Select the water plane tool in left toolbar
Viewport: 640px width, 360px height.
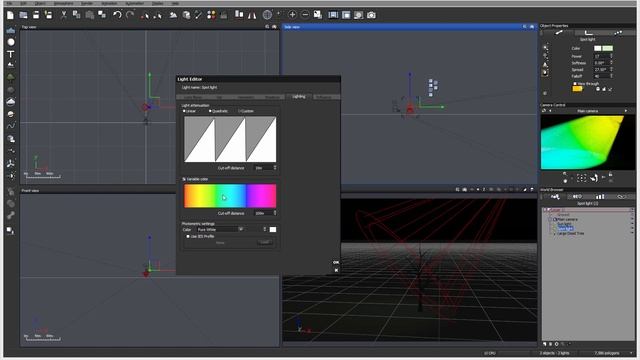pyautogui.click(x=11, y=31)
